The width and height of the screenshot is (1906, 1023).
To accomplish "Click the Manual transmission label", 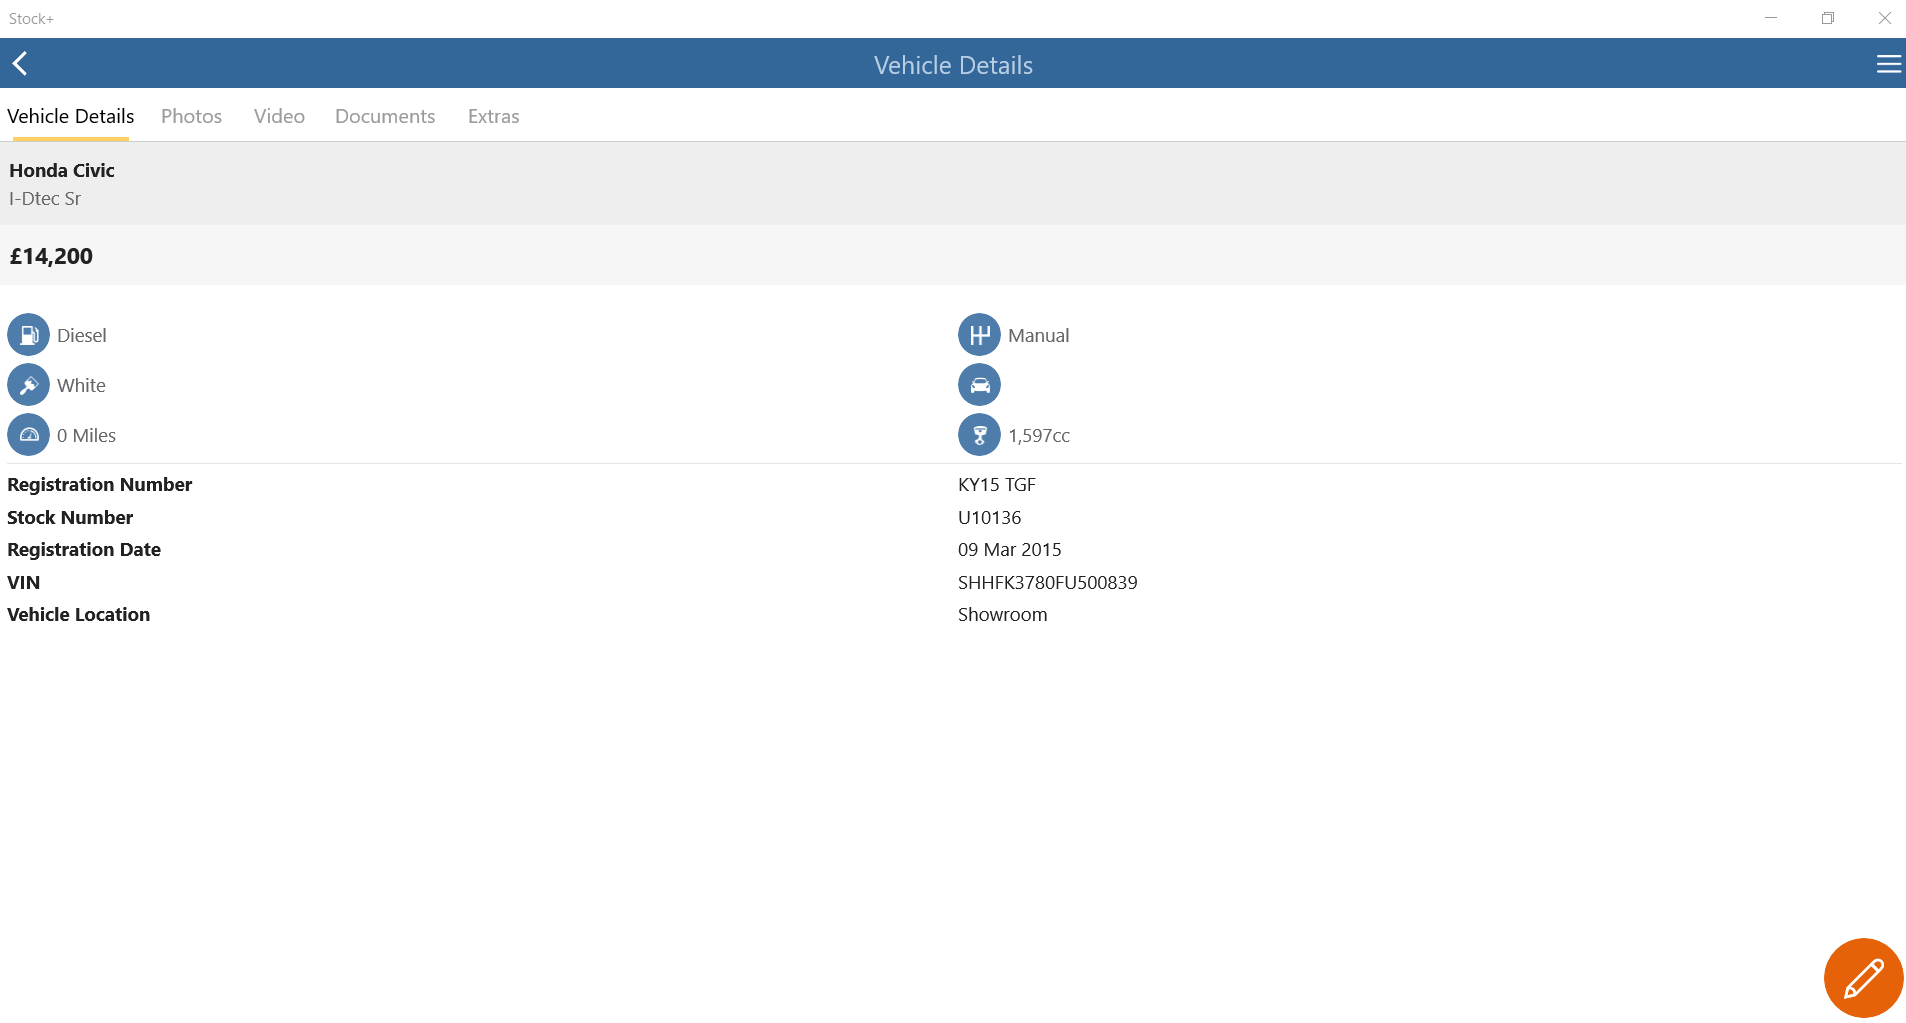I will click(x=1039, y=335).
